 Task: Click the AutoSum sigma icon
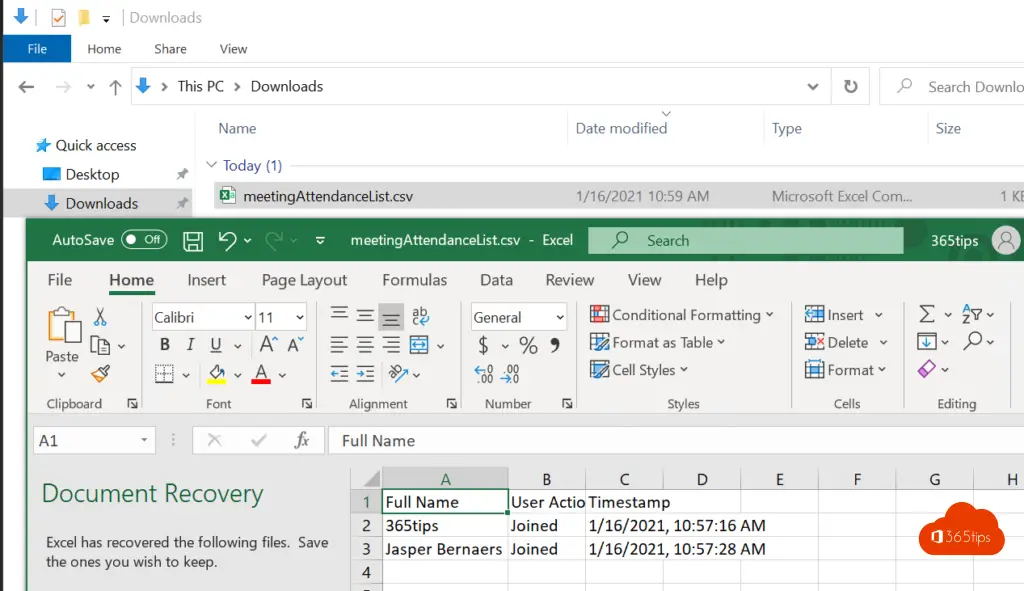pyautogui.click(x=926, y=314)
